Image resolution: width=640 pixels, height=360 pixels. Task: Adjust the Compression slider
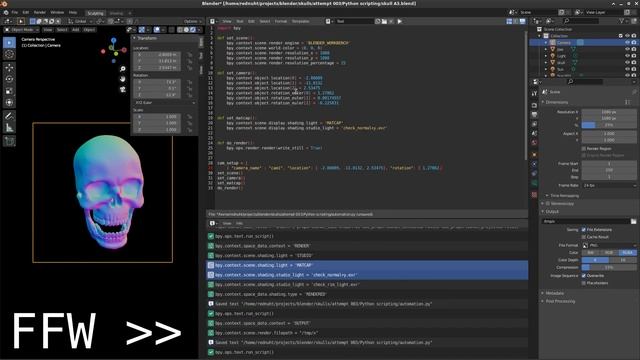(x=609, y=268)
